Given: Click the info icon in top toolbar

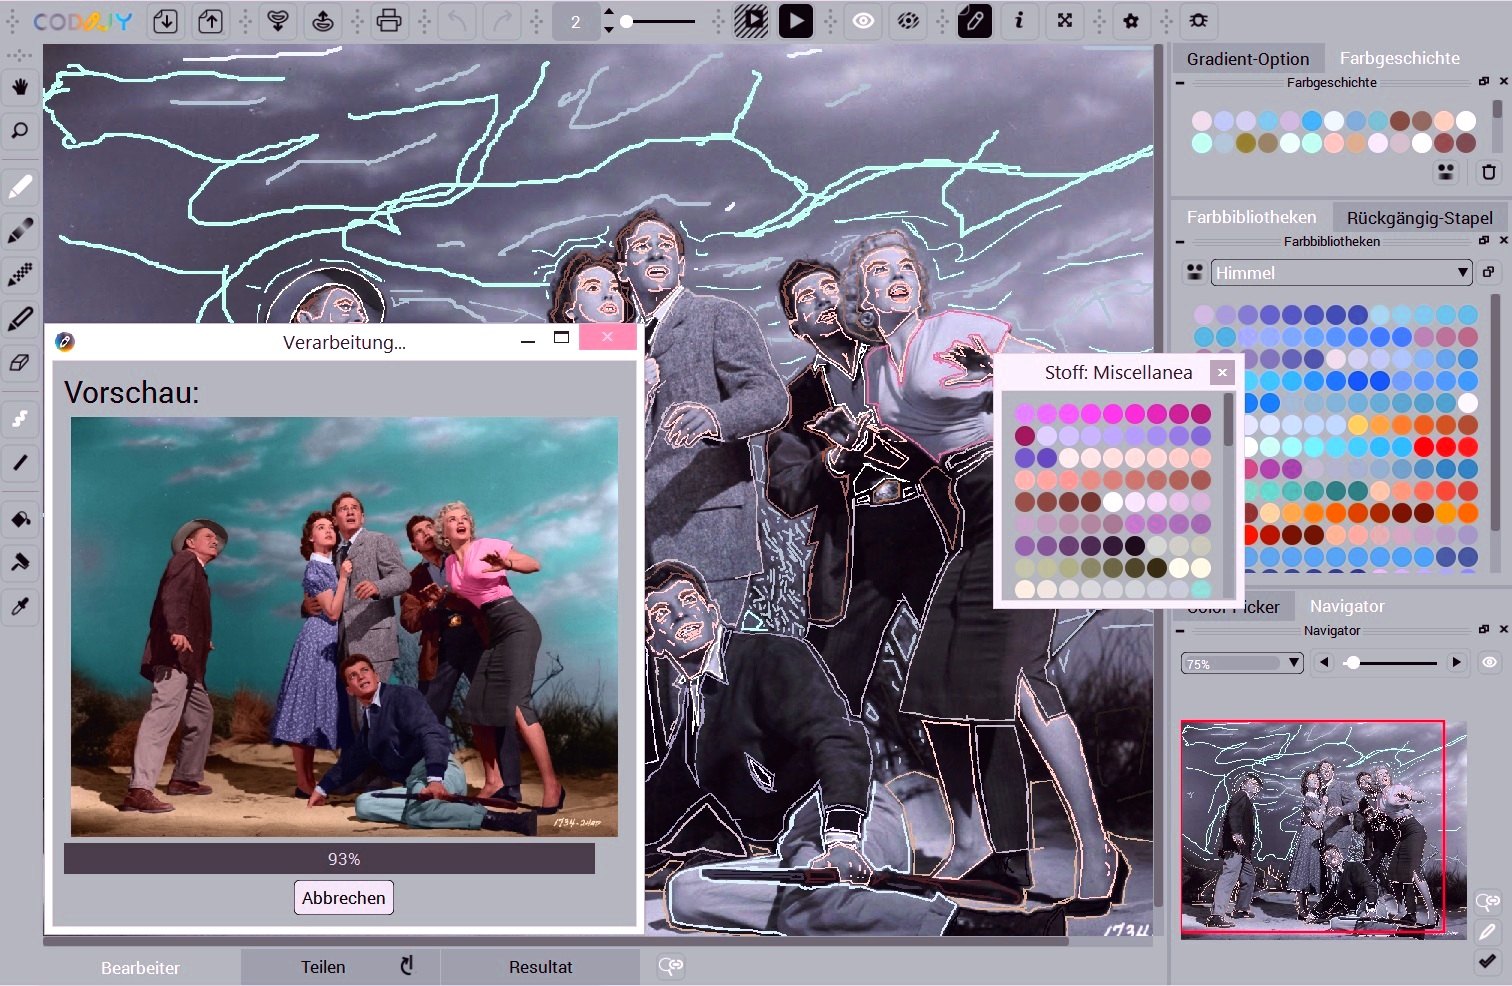Looking at the screenshot, I should pos(1019,21).
